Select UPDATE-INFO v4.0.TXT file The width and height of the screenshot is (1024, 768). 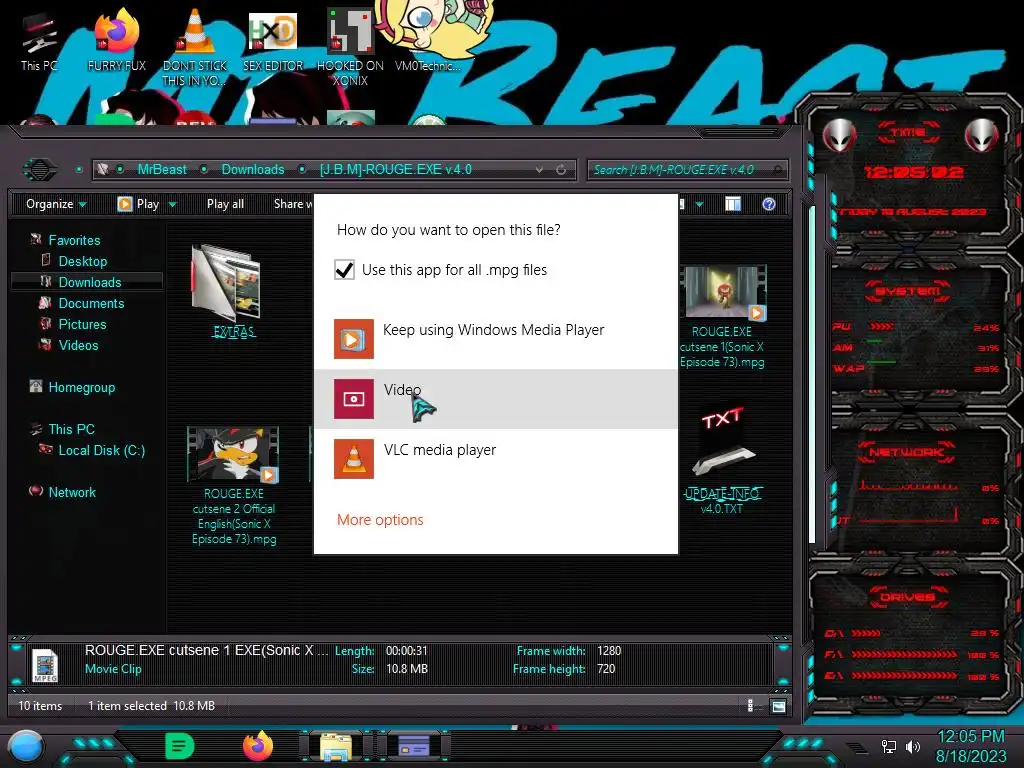722,460
